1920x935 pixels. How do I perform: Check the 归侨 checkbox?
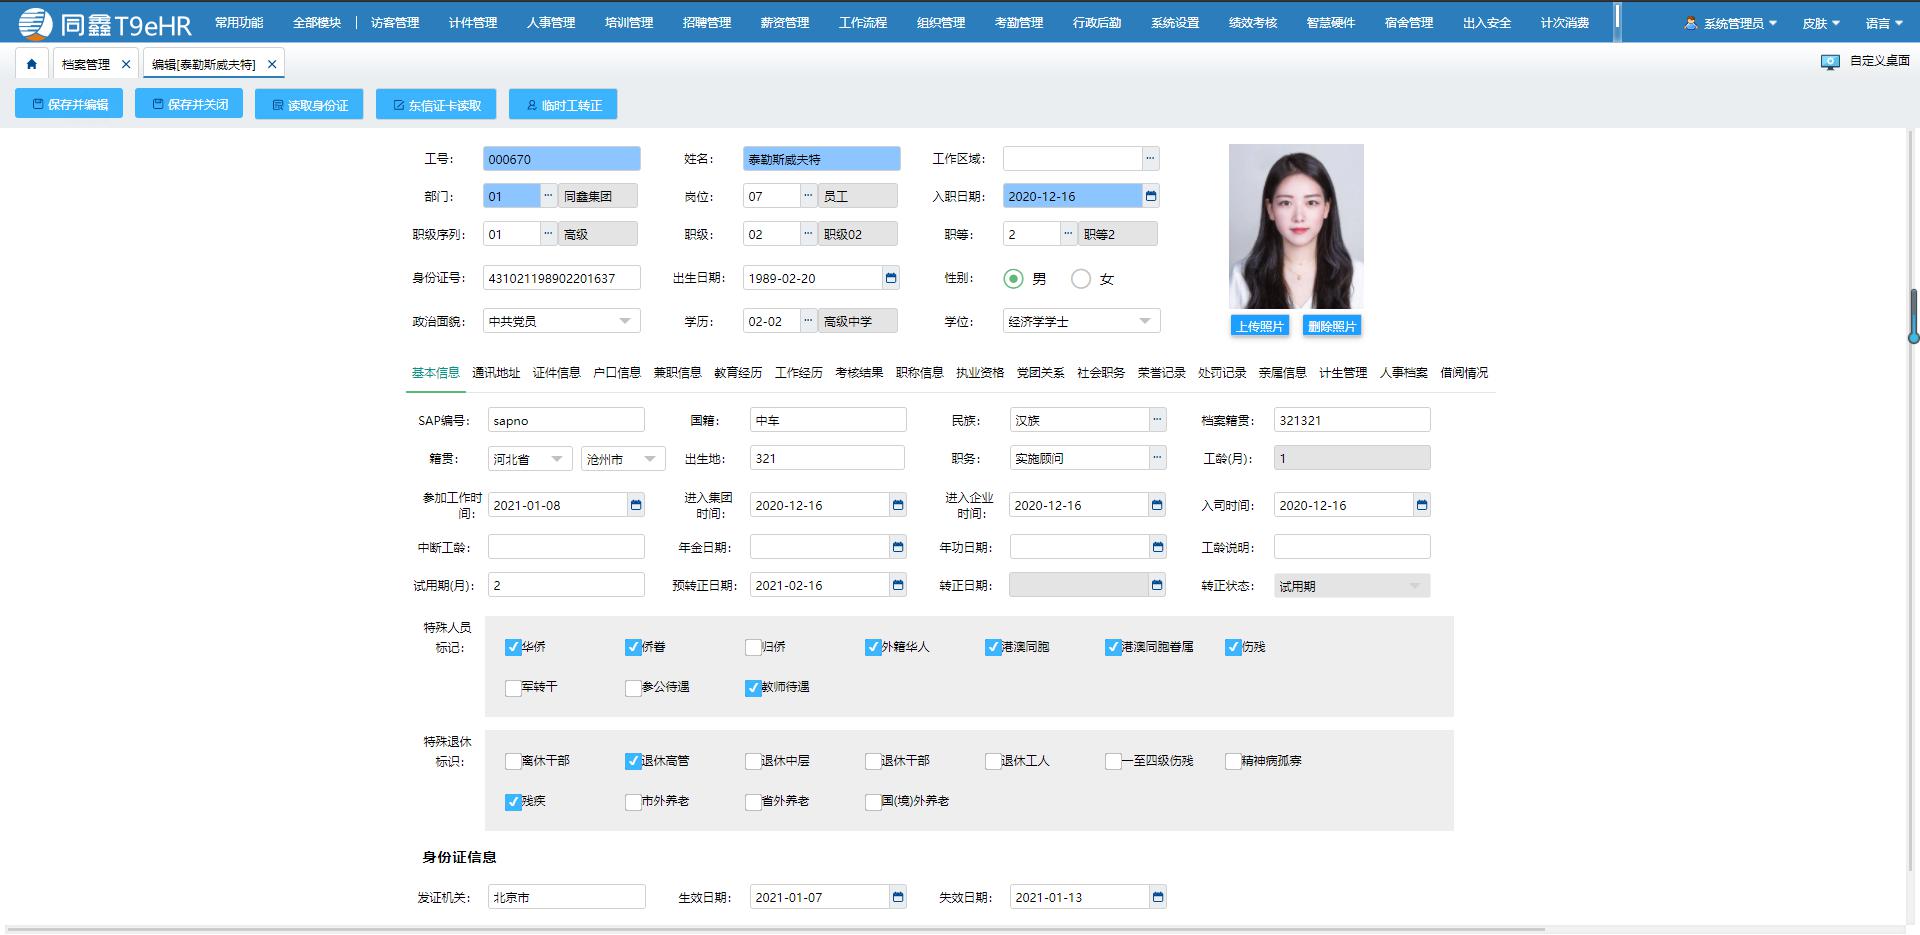tap(753, 647)
